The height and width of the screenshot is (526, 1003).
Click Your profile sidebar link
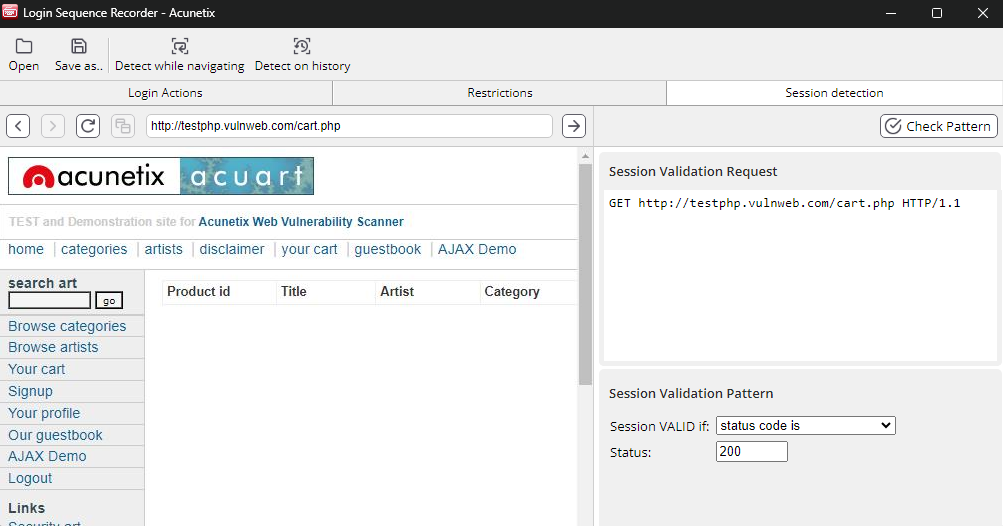pos(44,413)
